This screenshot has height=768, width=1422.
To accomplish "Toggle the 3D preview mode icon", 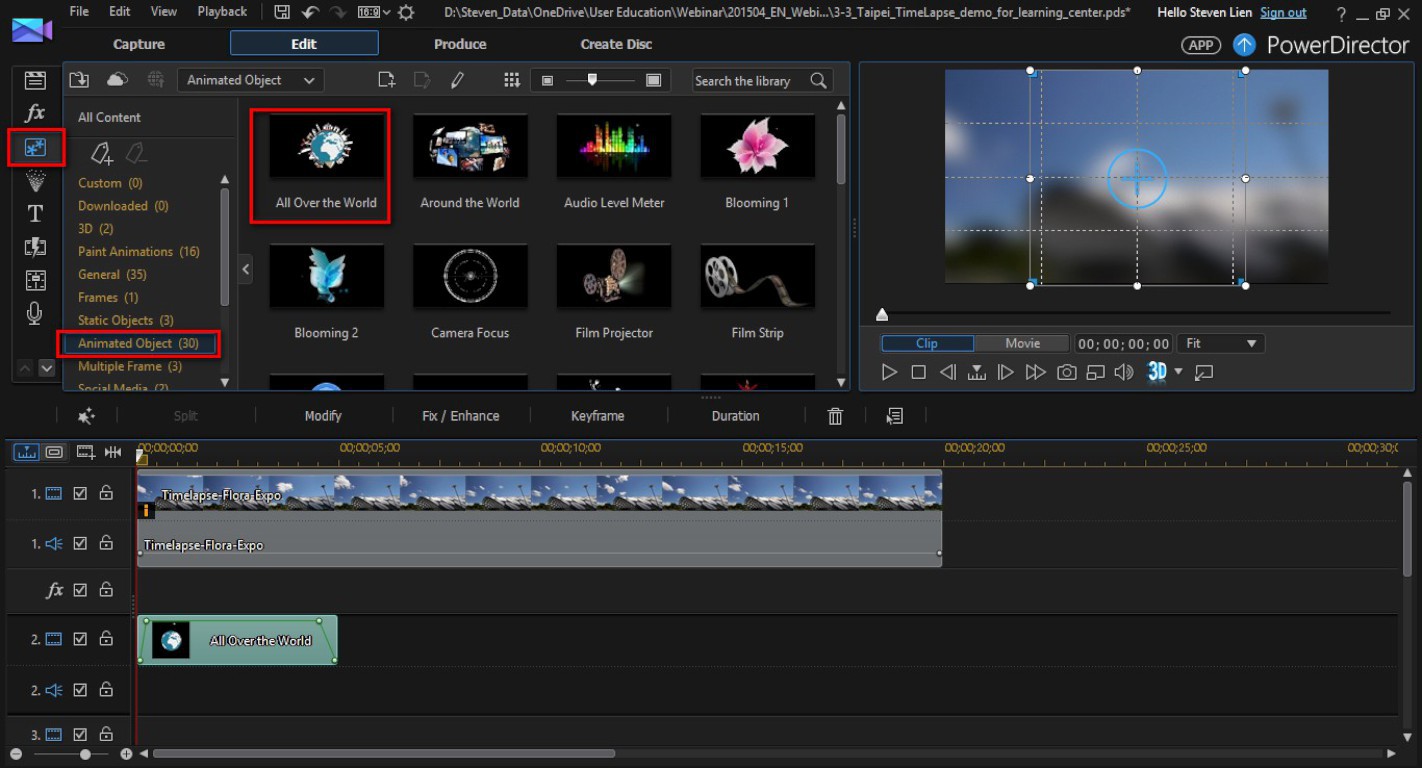I will [1157, 372].
